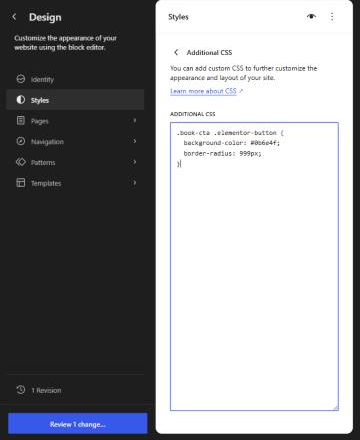Click the Templates layout icon

[x=21, y=183]
